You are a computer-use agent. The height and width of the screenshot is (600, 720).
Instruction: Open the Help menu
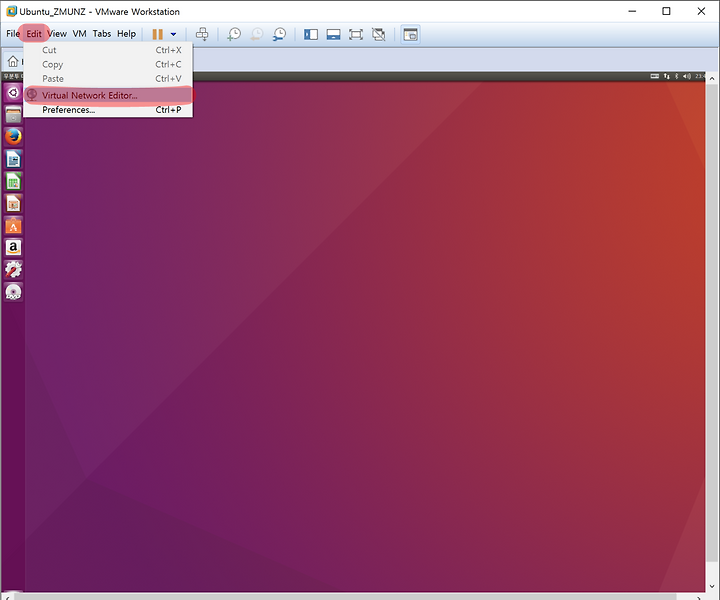pyautogui.click(x=126, y=34)
